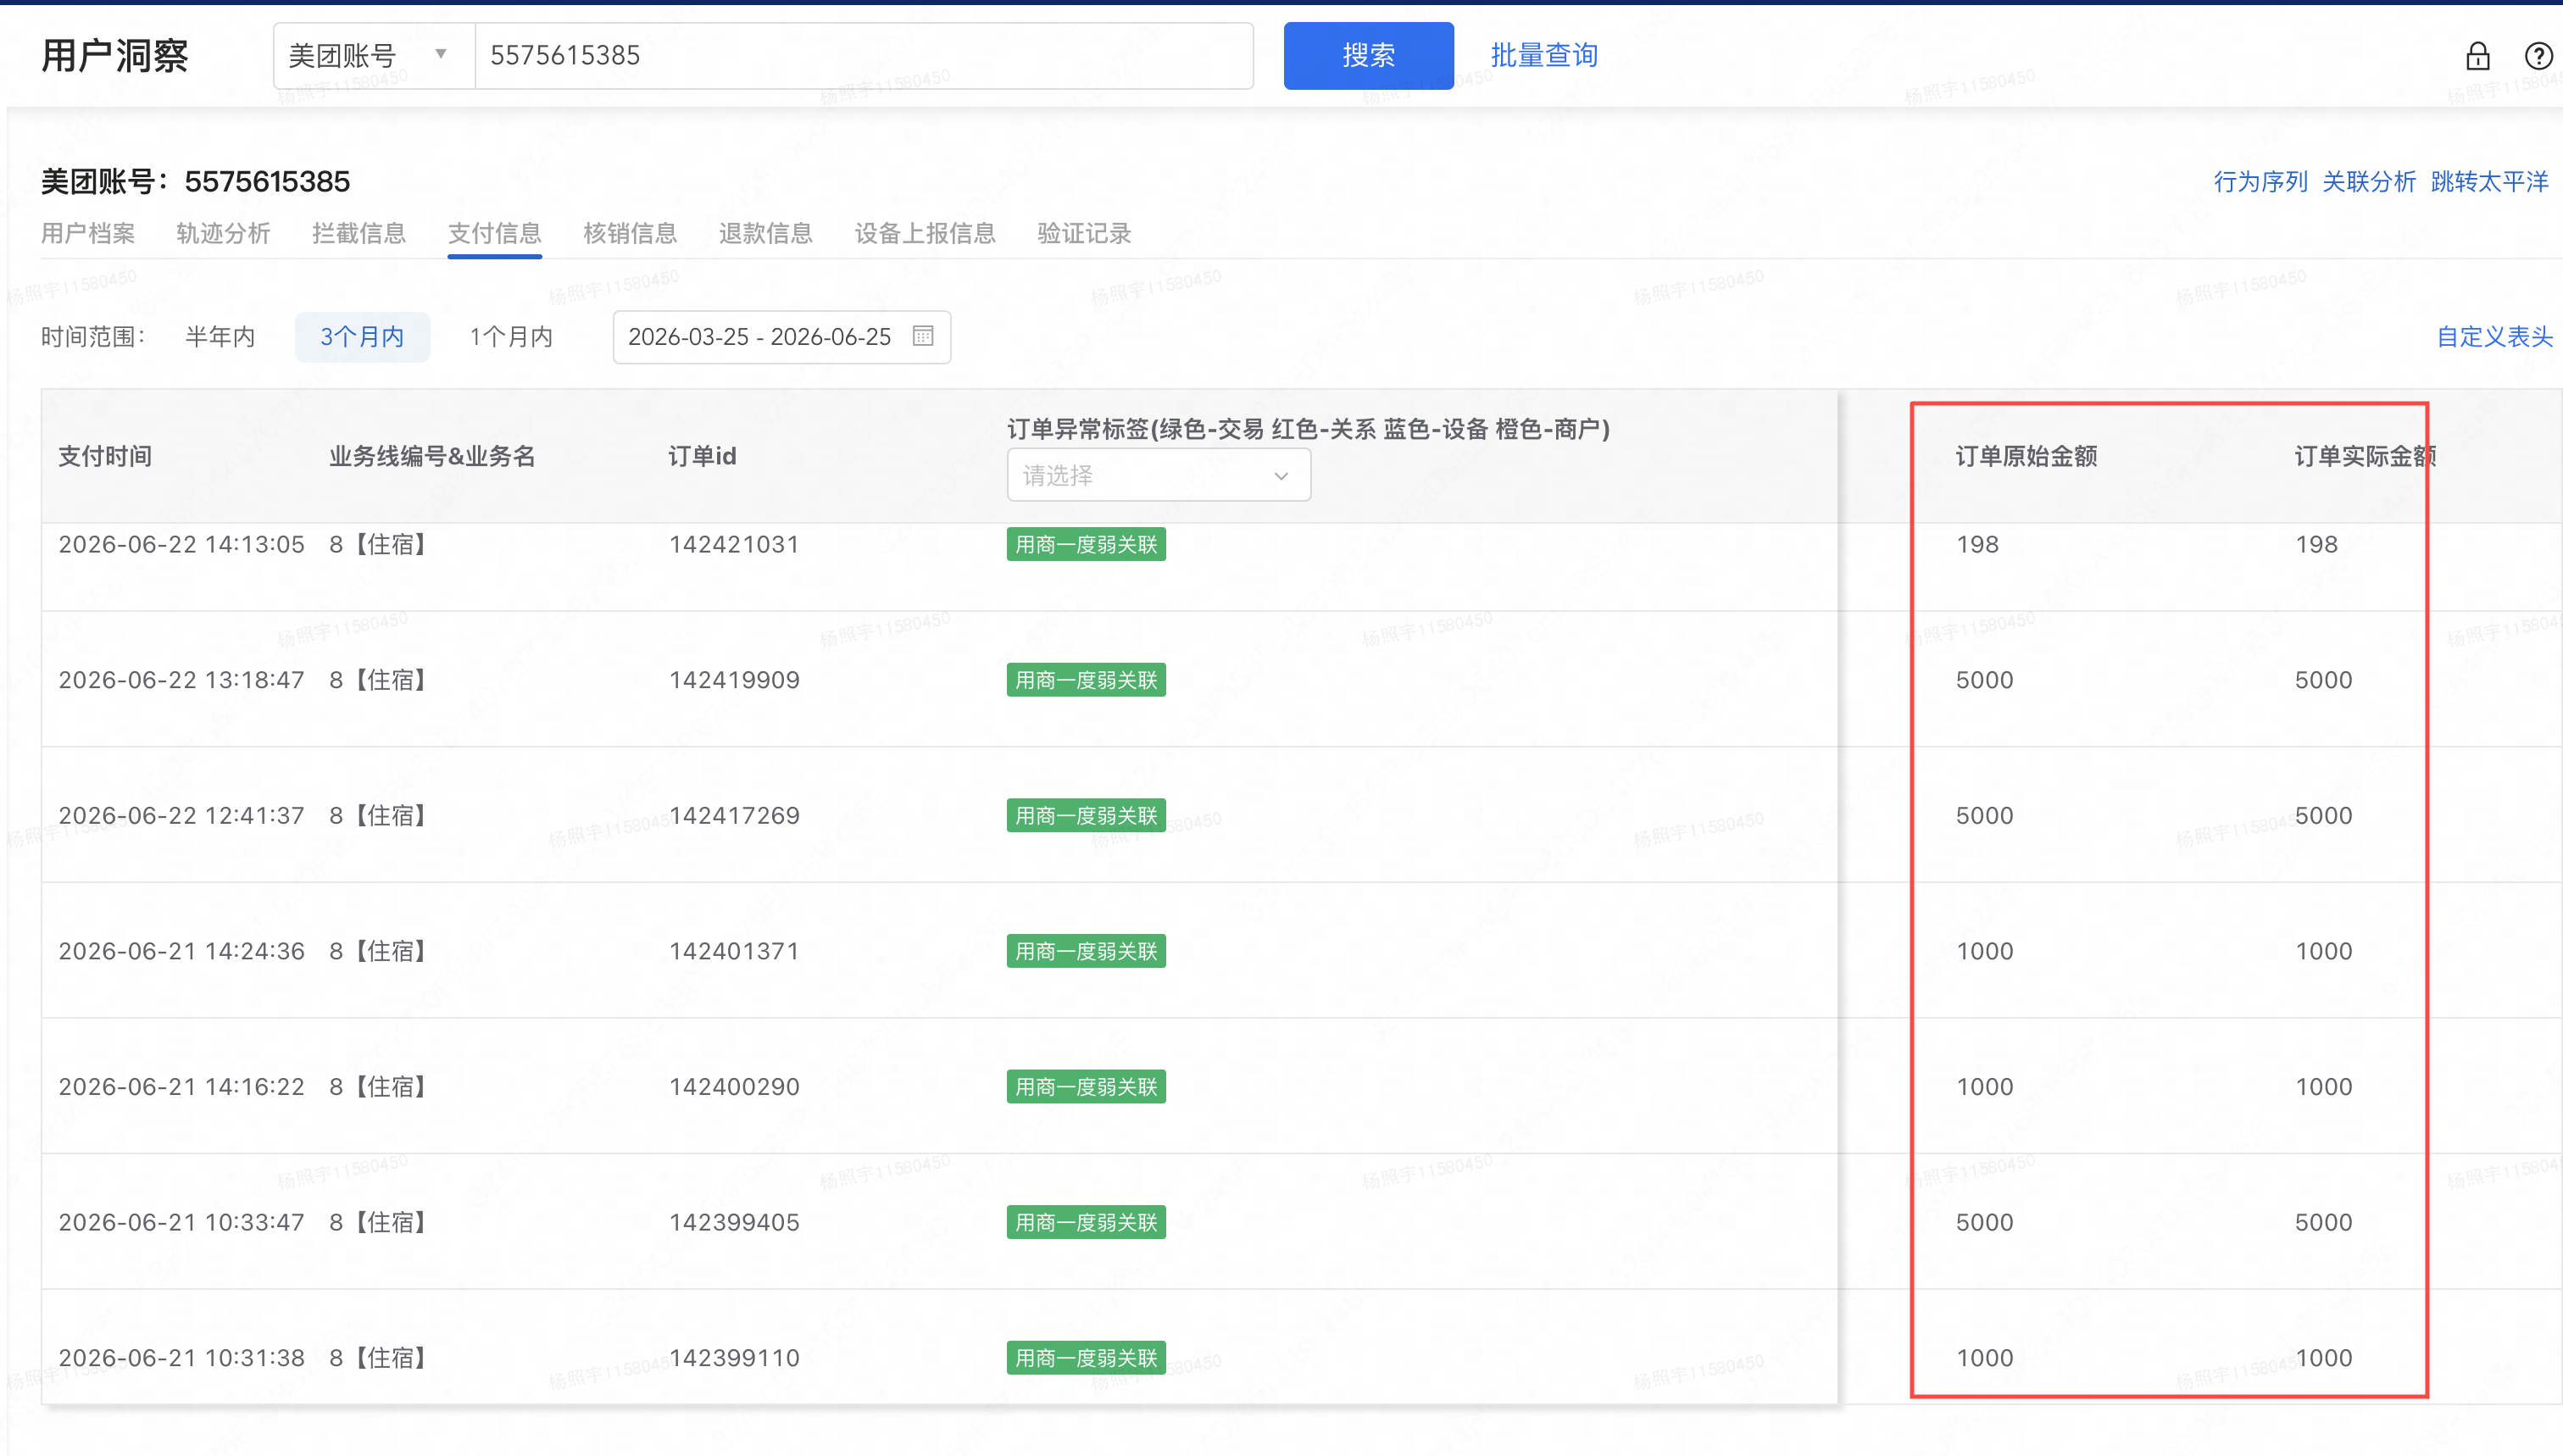
Task: Click the 支付时间 column header
Action: click(x=105, y=456)
